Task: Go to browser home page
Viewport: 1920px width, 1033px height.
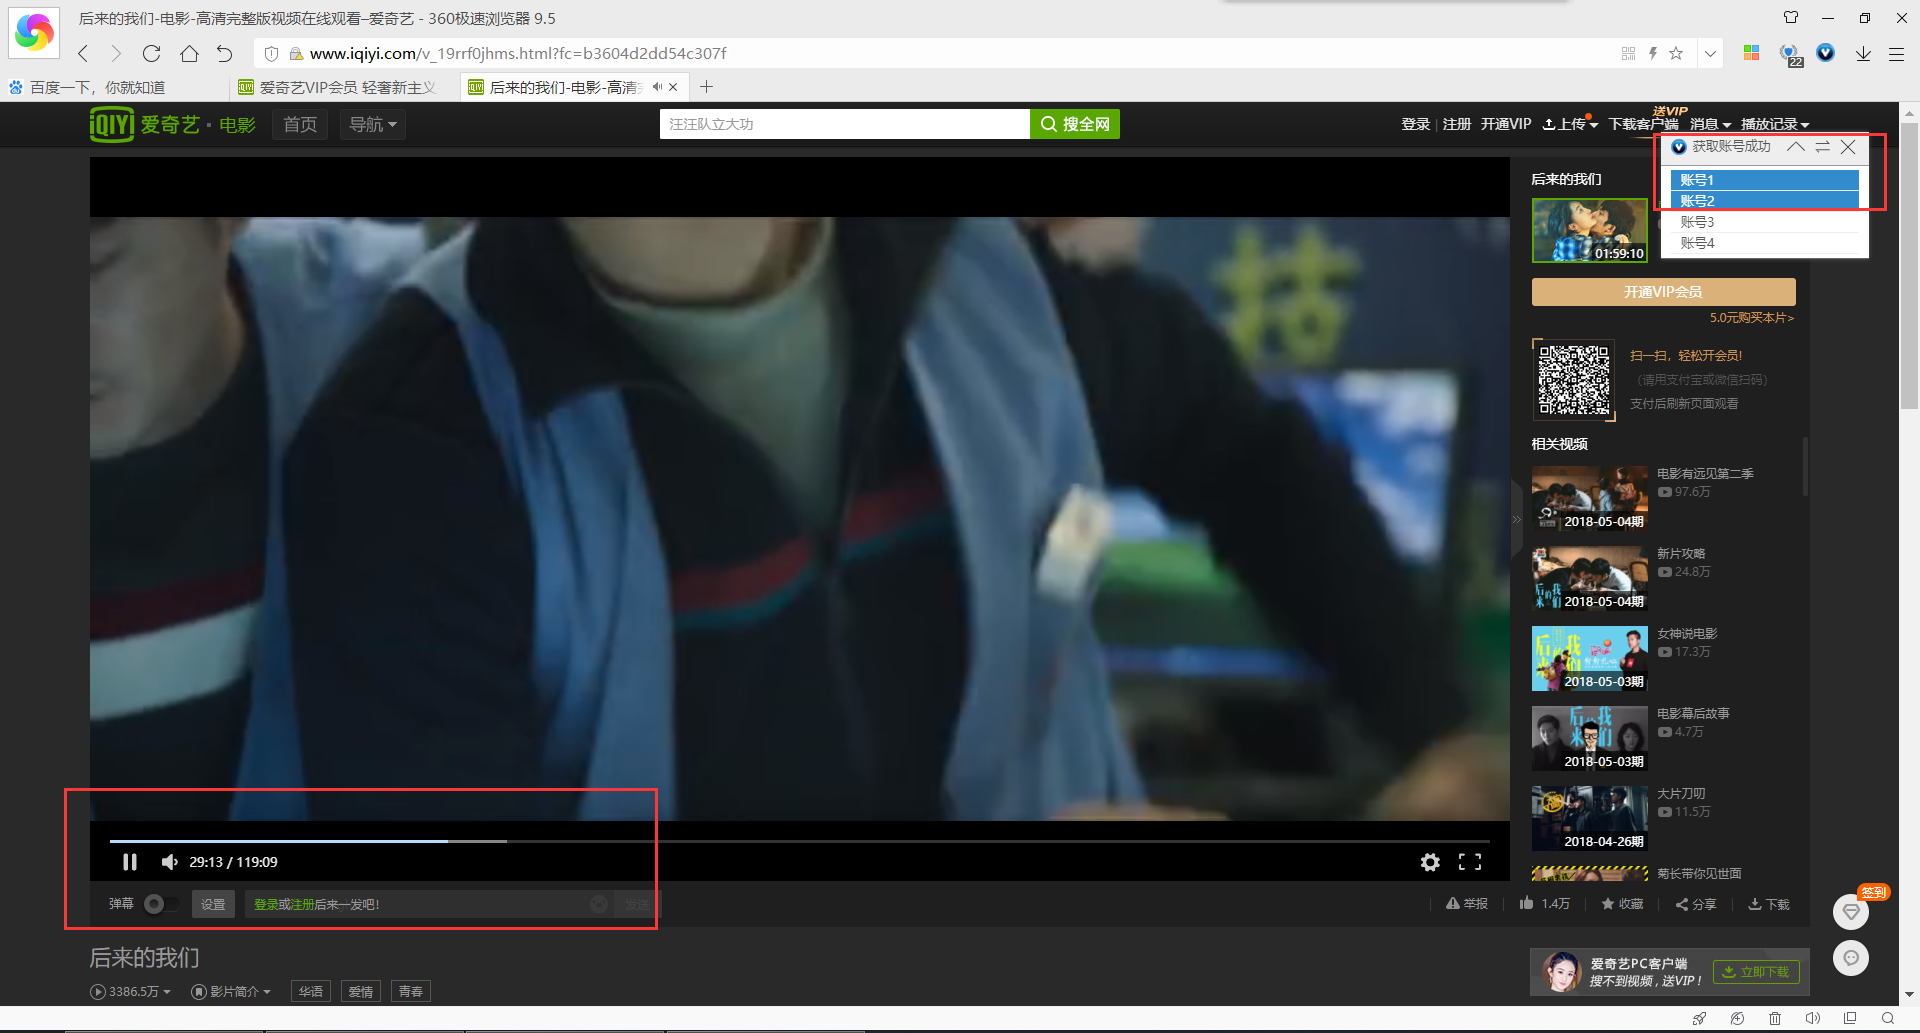Action: point(189,54)
